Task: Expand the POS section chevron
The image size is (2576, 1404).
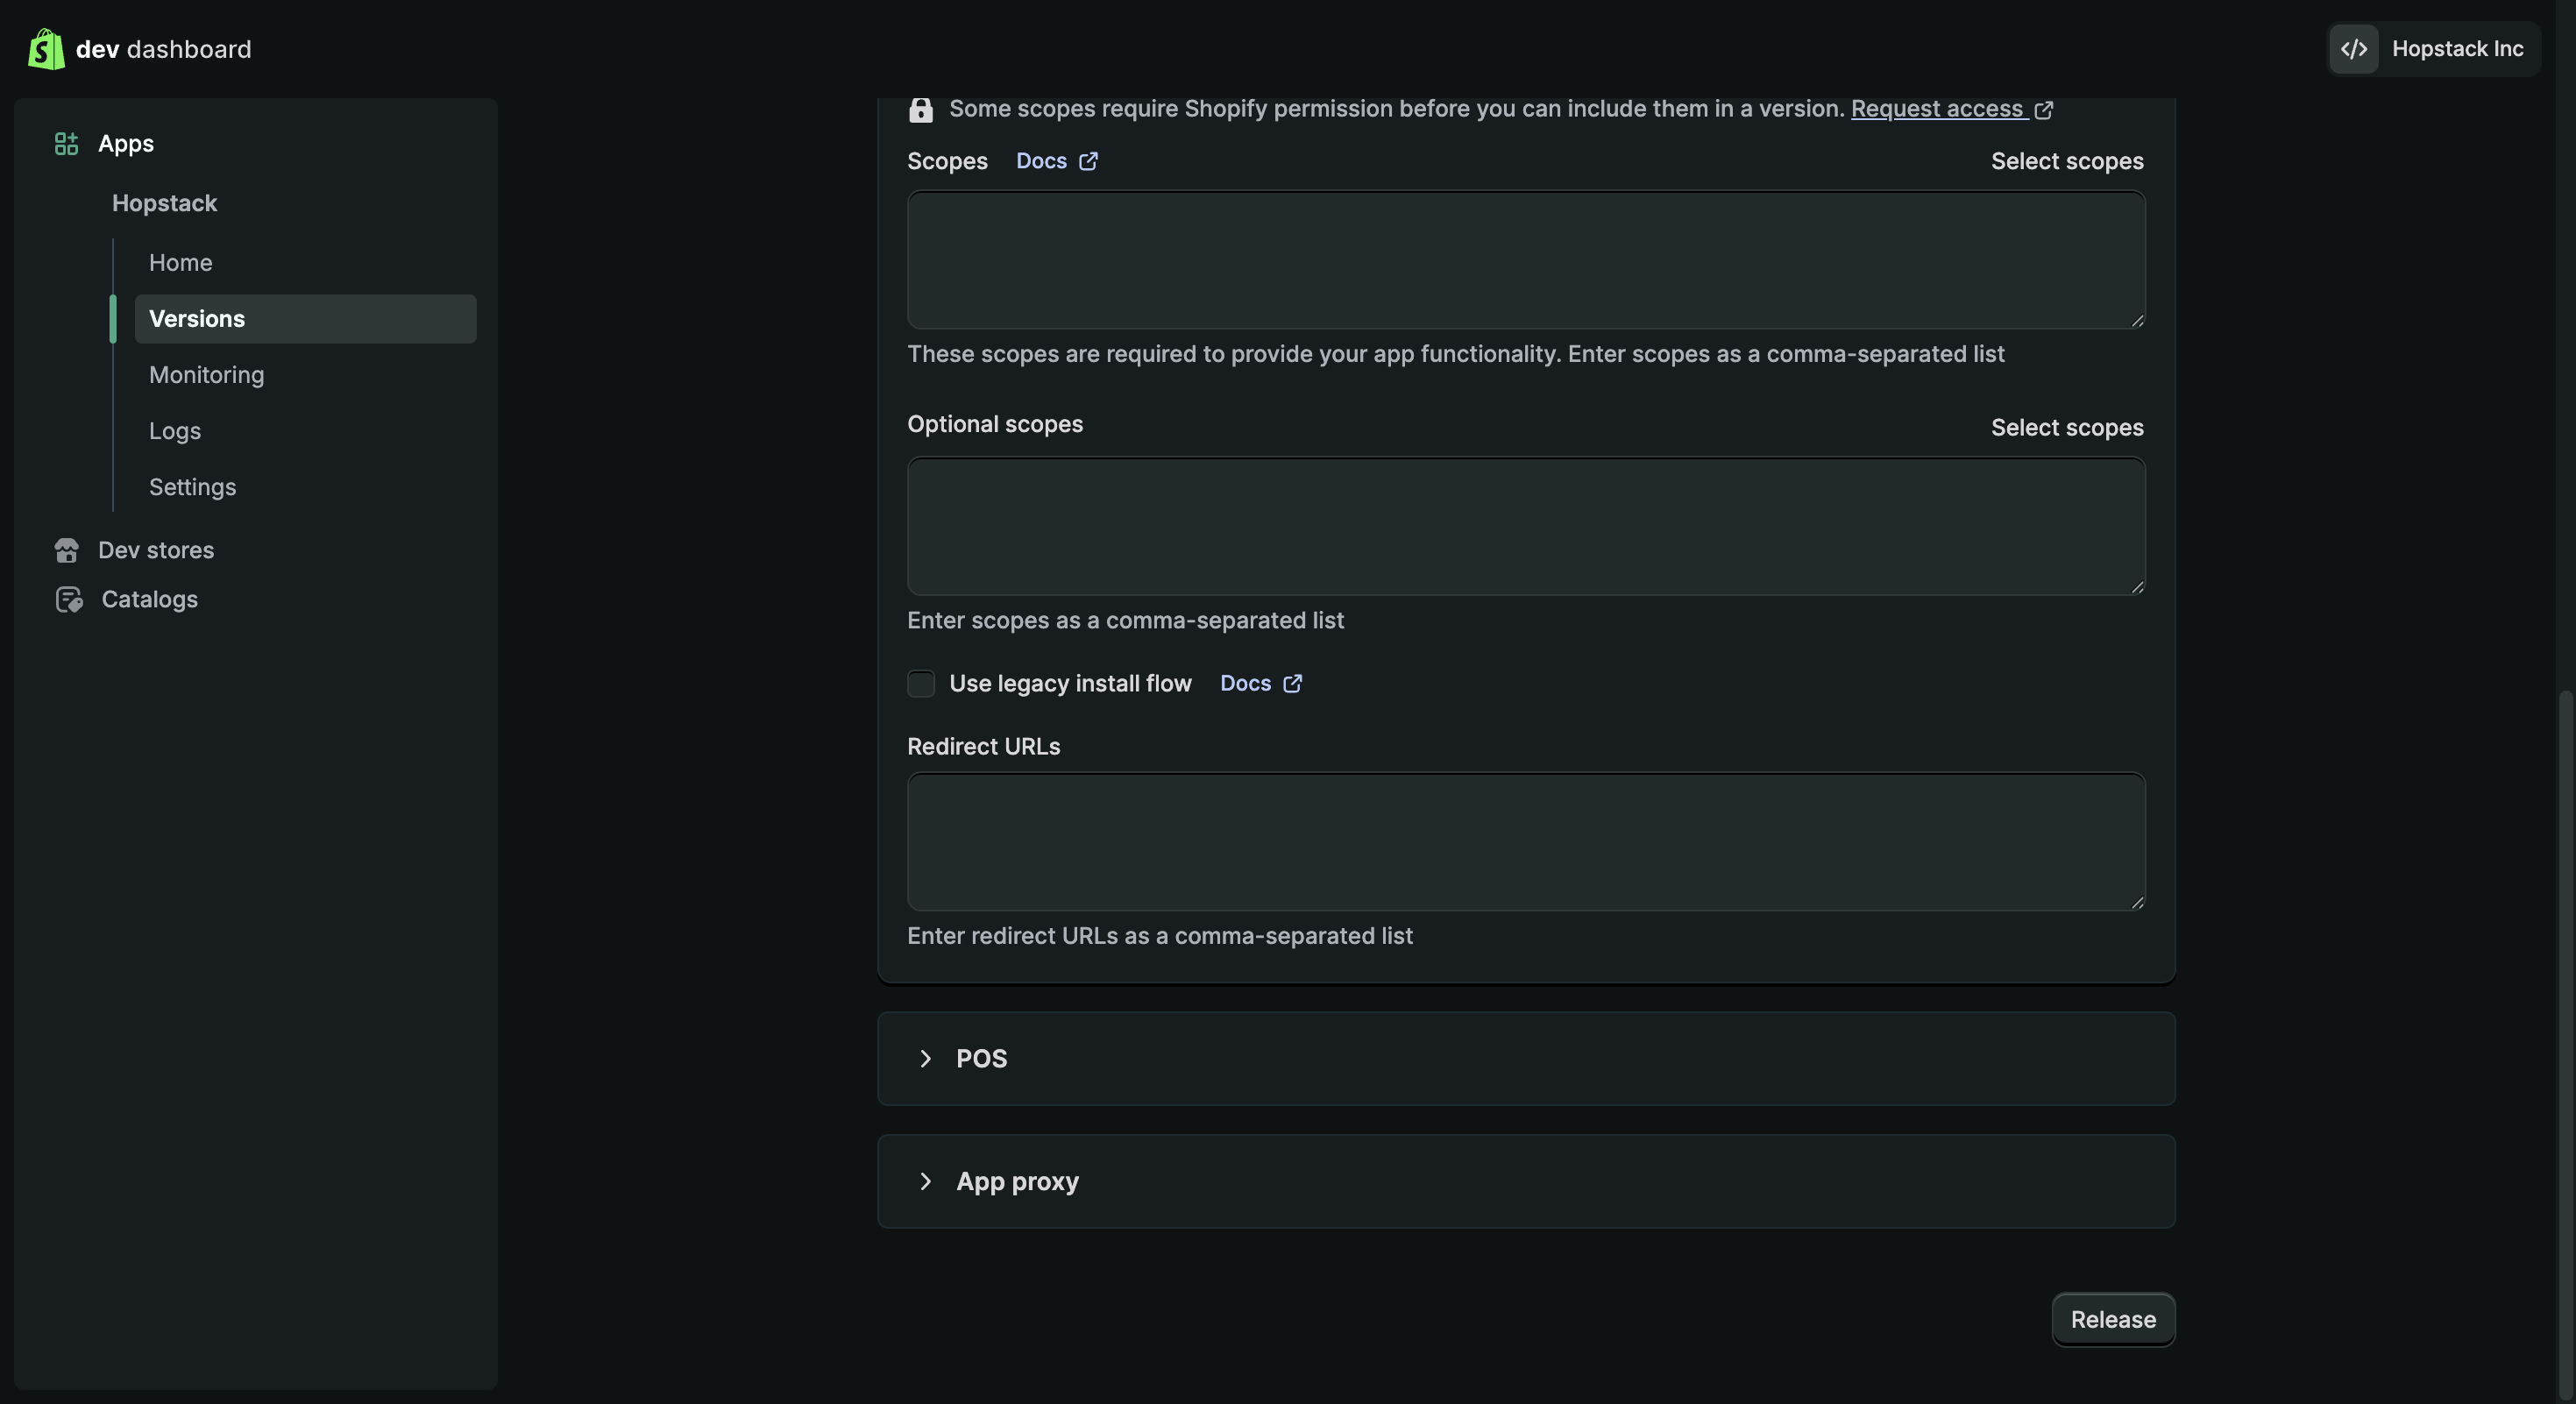Action: 925,1059
